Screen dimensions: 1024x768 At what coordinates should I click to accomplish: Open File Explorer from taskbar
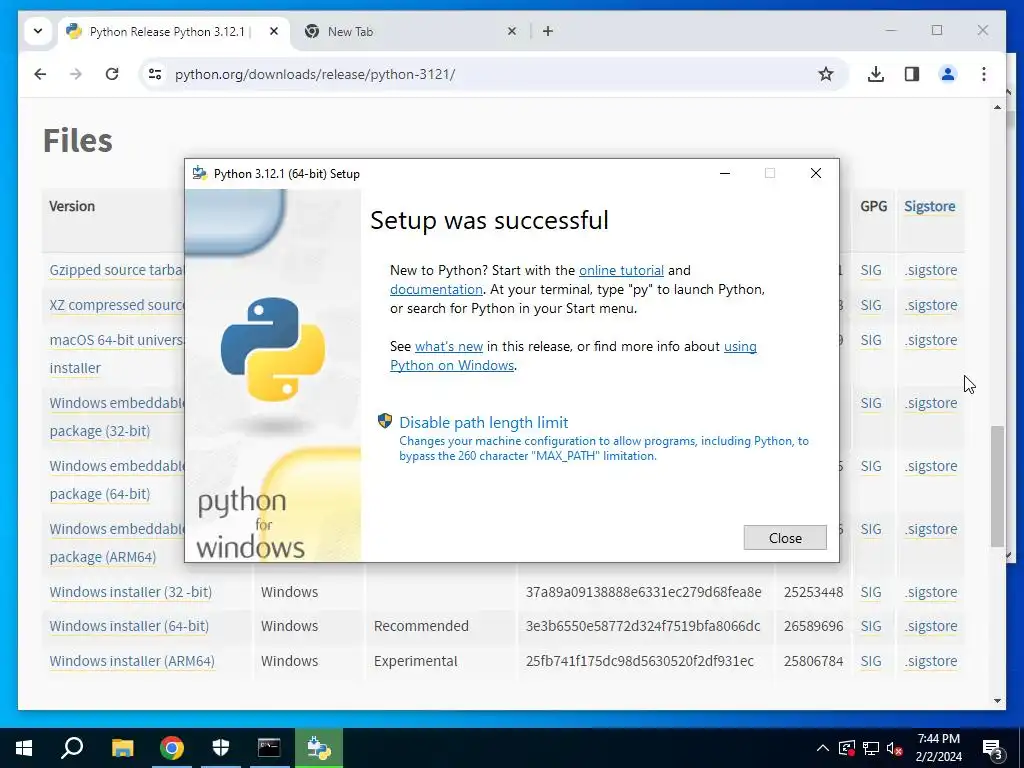122,748
